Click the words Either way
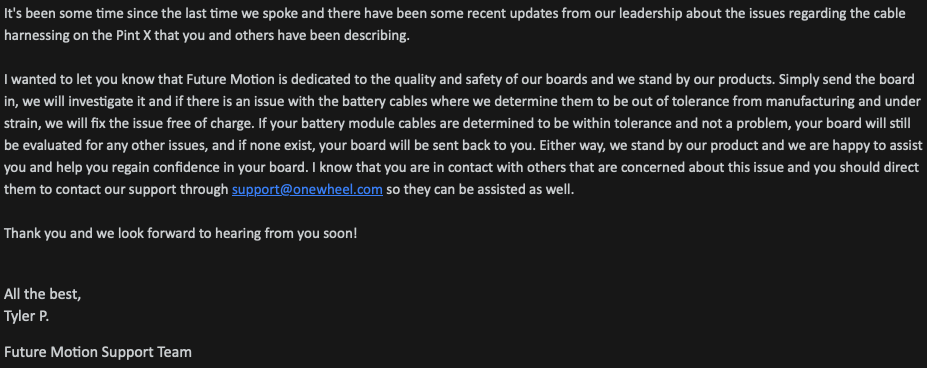 click(573, 146)
